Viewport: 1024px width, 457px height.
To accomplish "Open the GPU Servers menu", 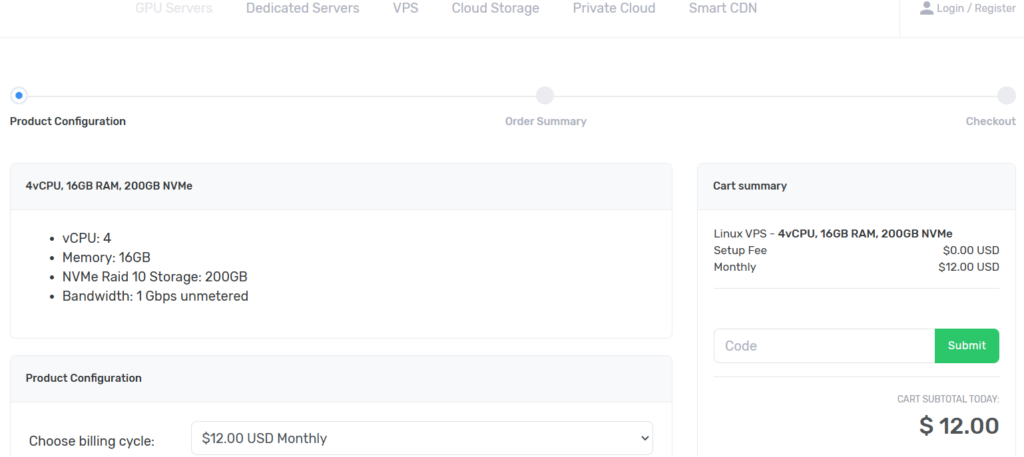I will (174, 8).
